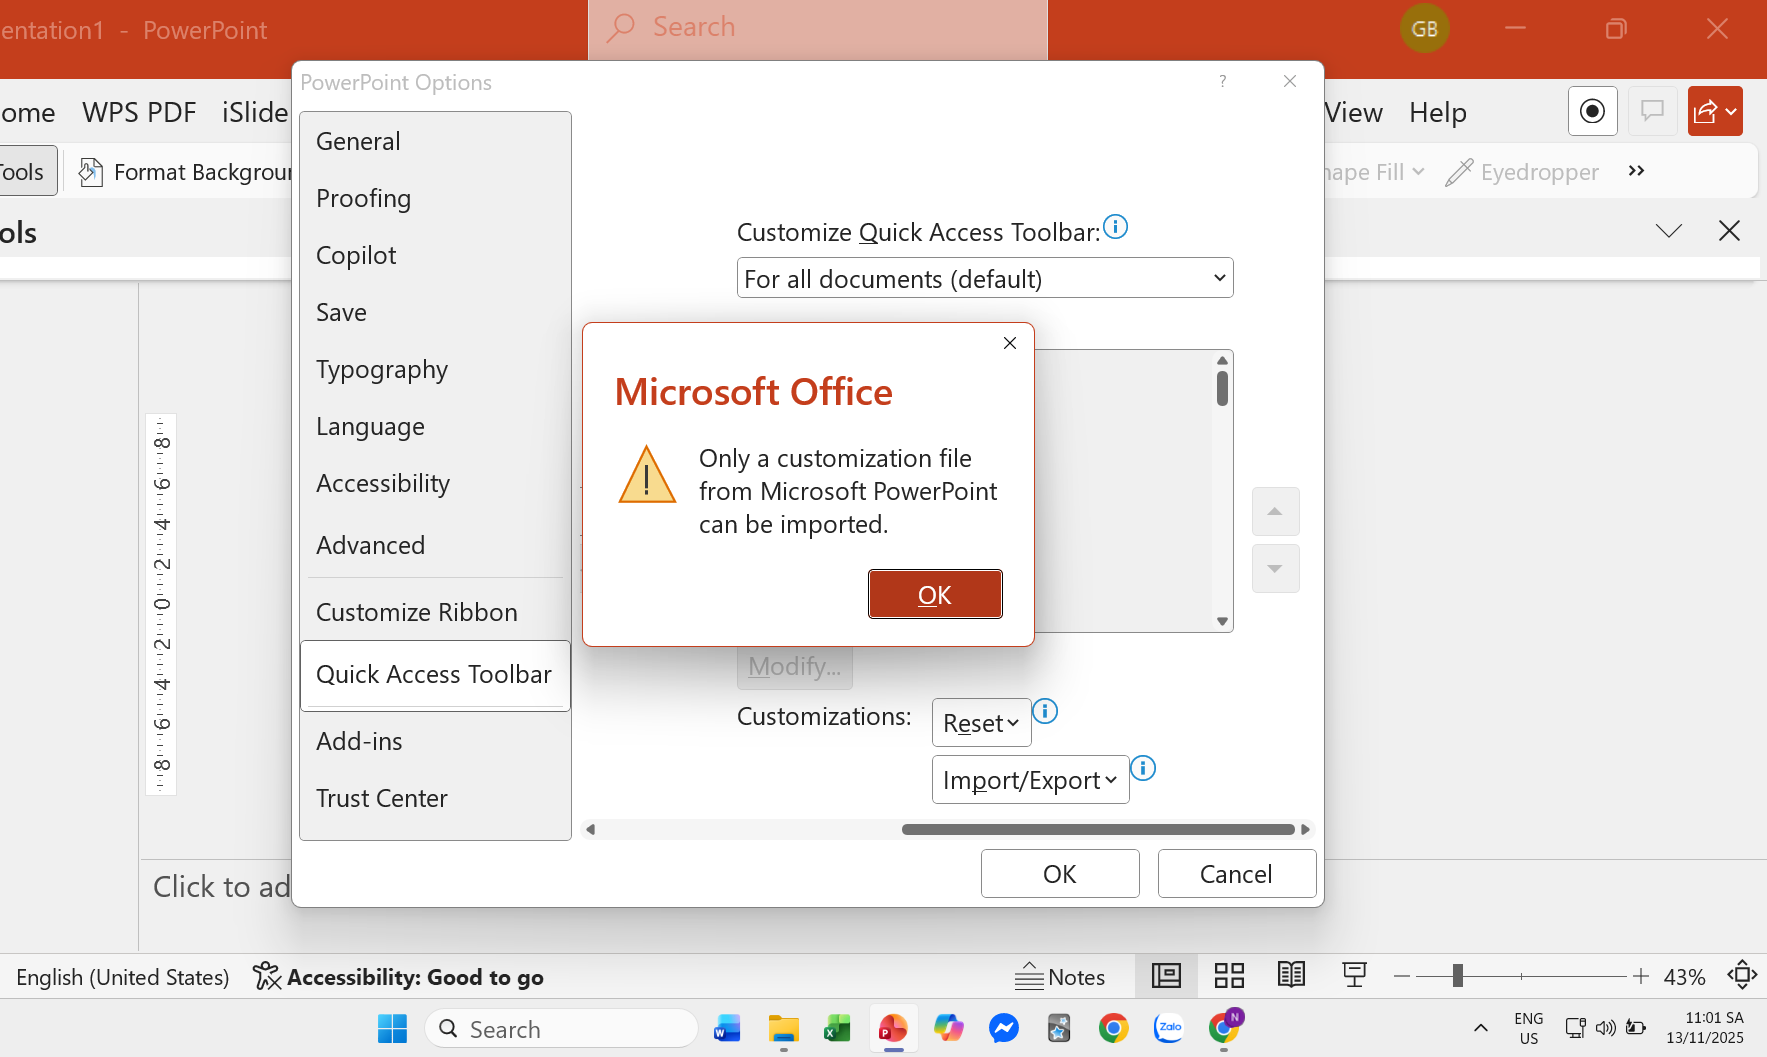The image size is (1767, 1057).
Task: Click the Modify... button
Action: coord(794,666)
